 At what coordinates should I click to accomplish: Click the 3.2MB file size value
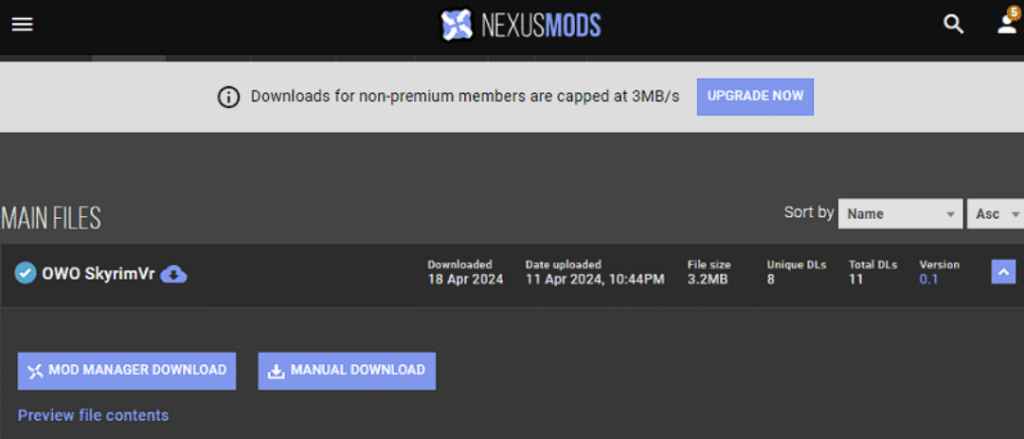tap(708, 280)
